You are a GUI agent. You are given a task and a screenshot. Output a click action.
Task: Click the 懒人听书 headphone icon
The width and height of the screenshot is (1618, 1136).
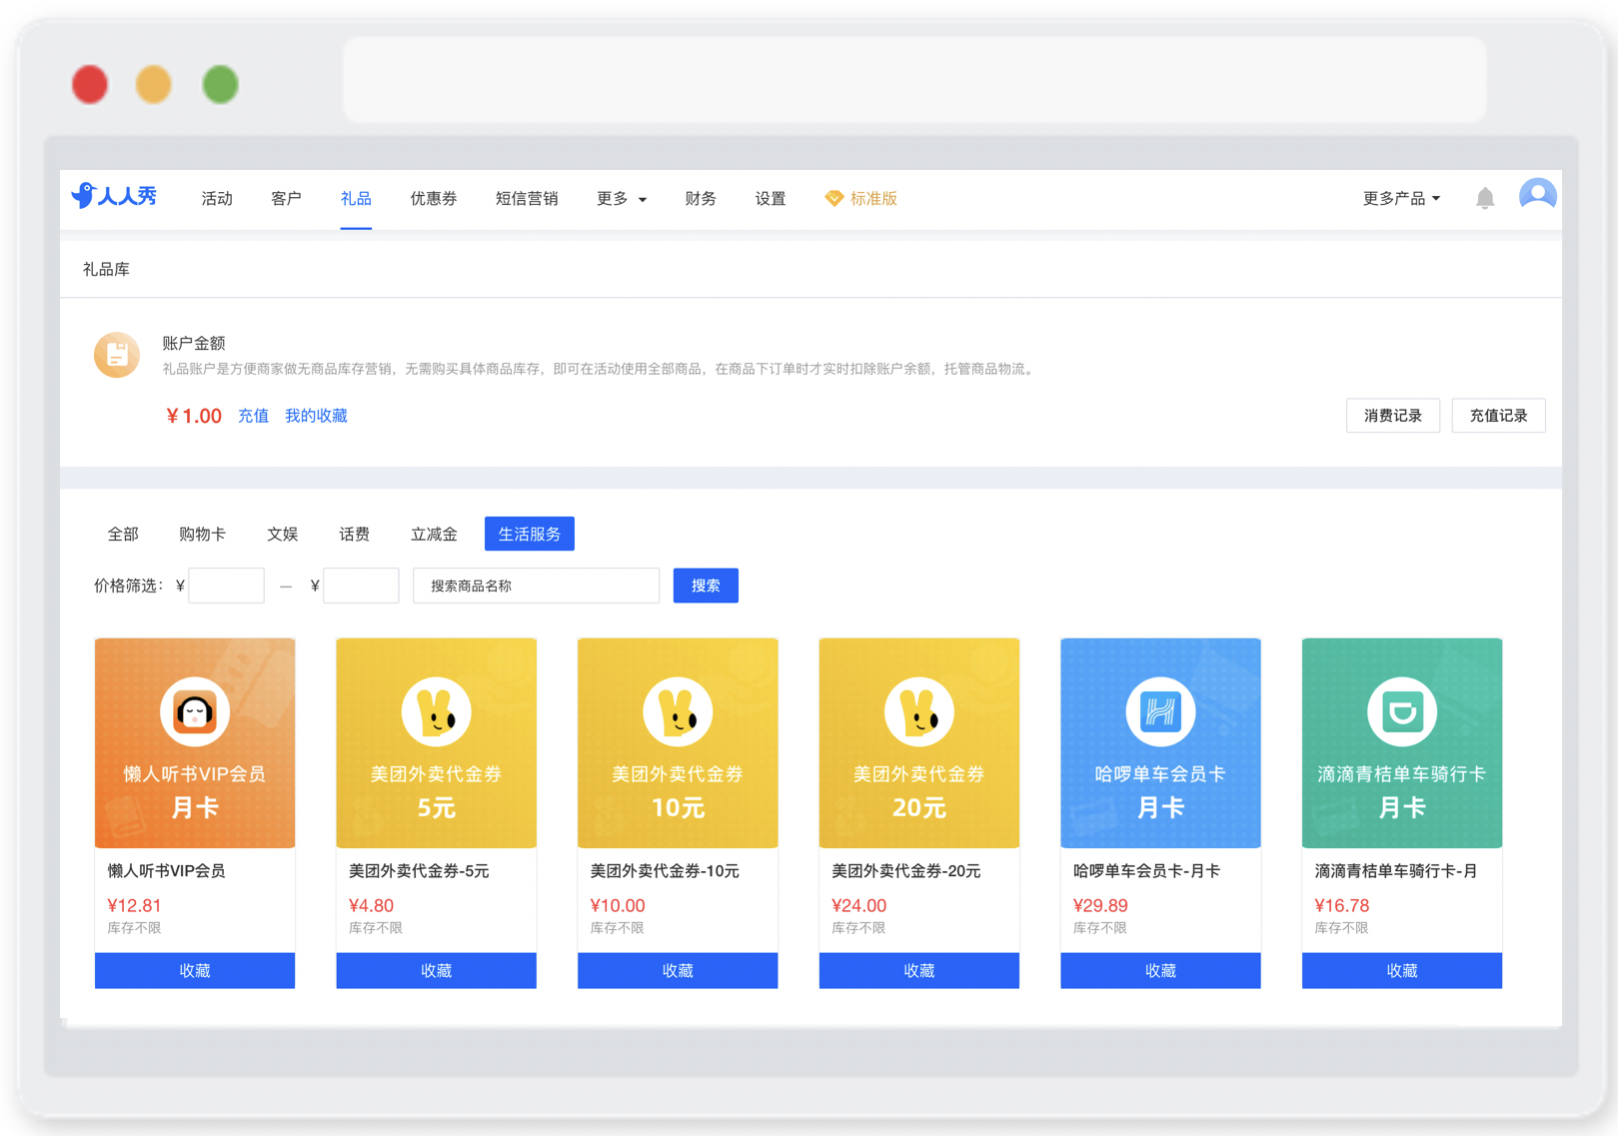pos(195,712)
